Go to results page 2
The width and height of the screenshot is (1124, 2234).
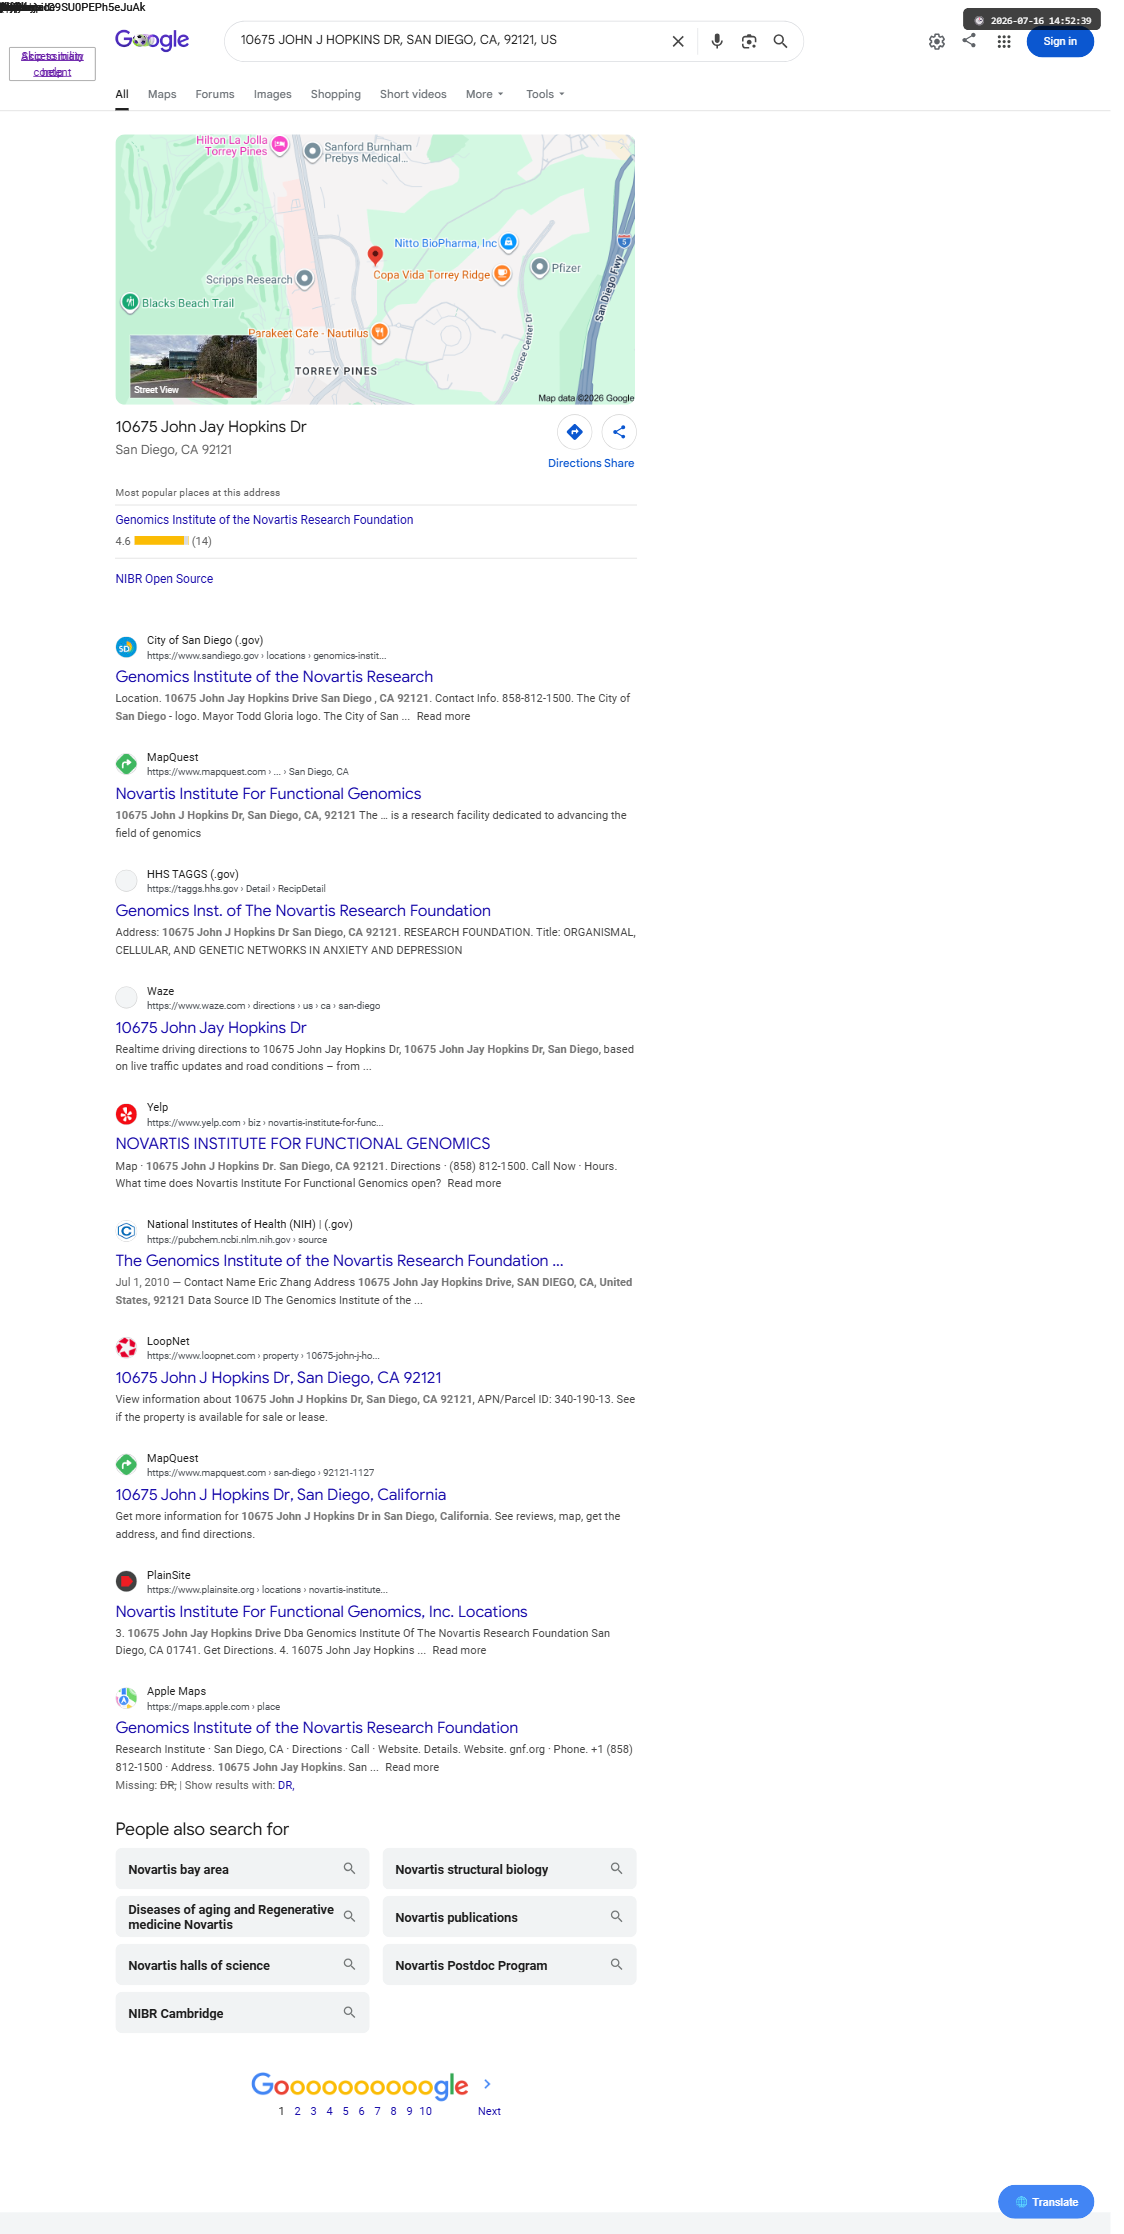(x=297, y=2111)
